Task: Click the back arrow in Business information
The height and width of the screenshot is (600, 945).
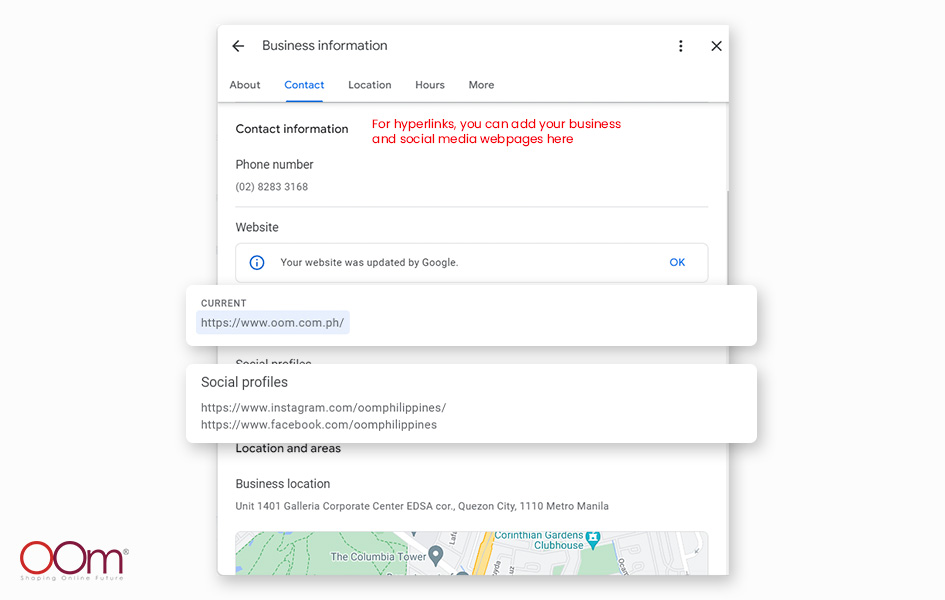Action: tap(238, 46)
